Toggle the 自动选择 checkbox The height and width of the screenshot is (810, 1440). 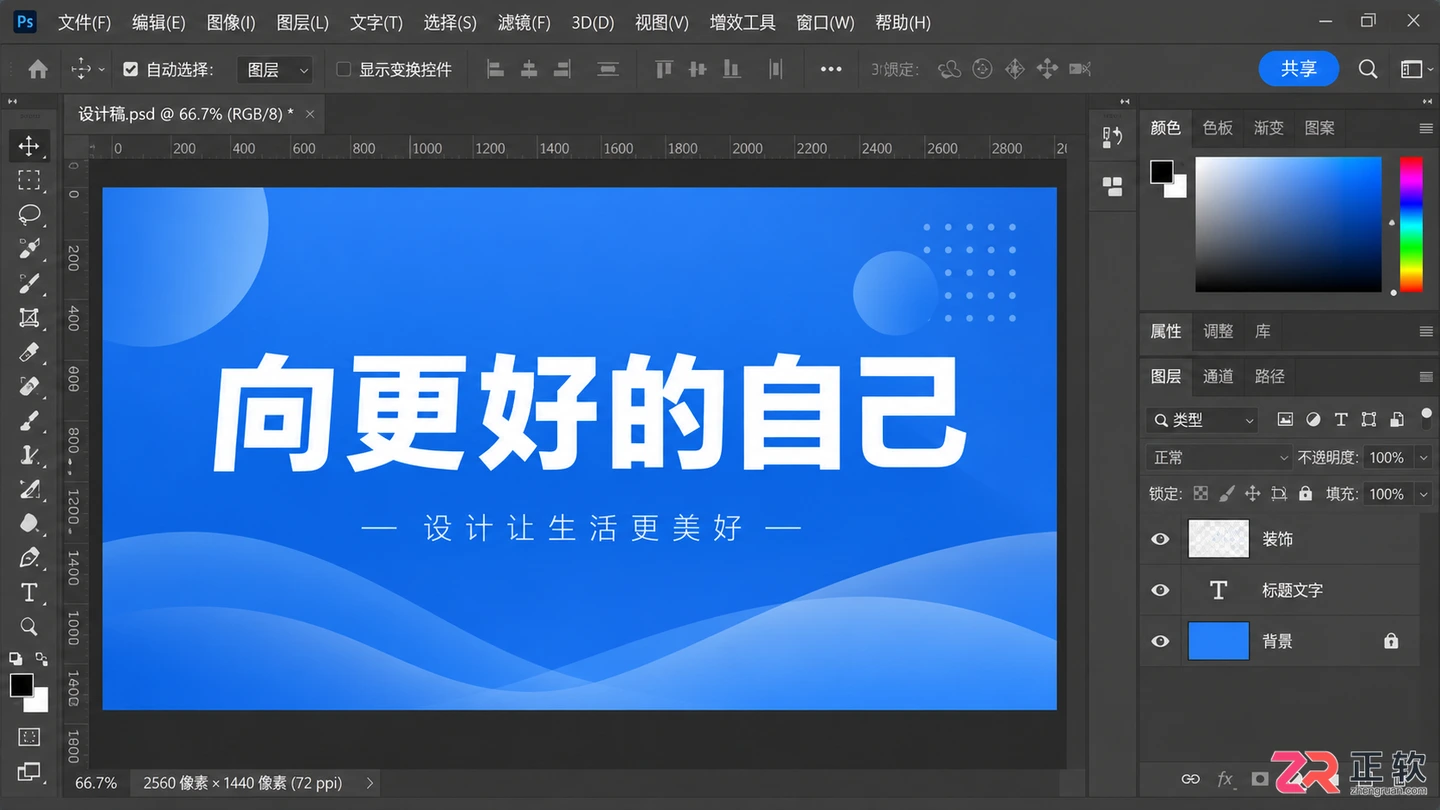pyautogui.click(x=130, y=69)
